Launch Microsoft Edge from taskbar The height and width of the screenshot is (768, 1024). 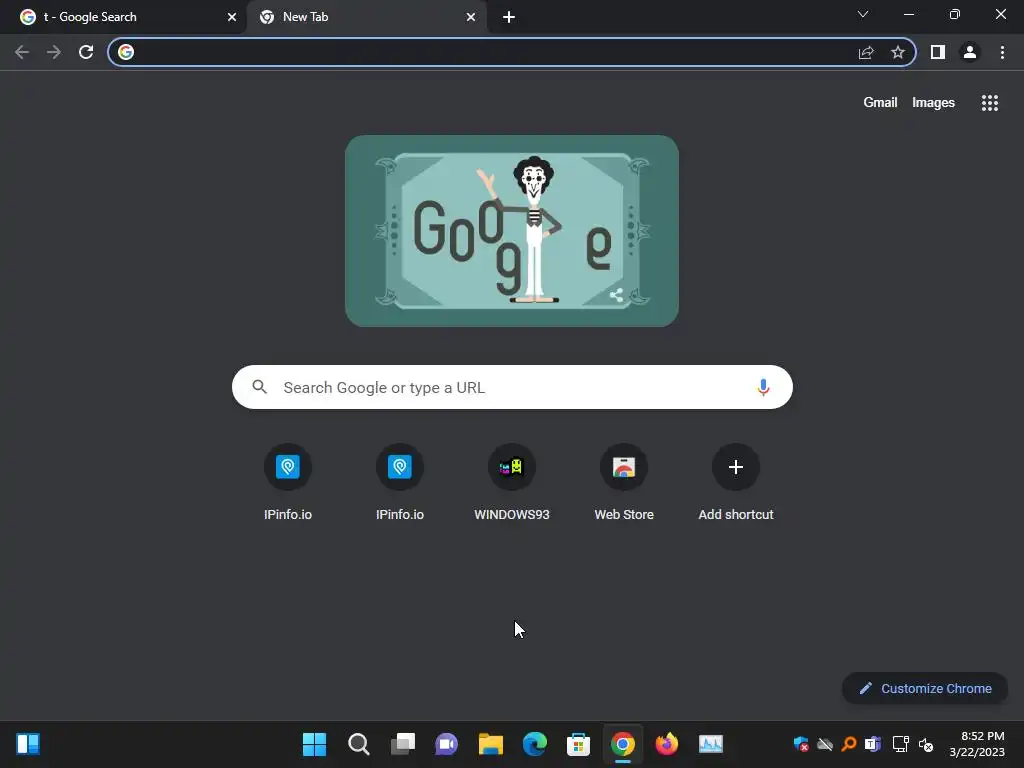[535, 744]
